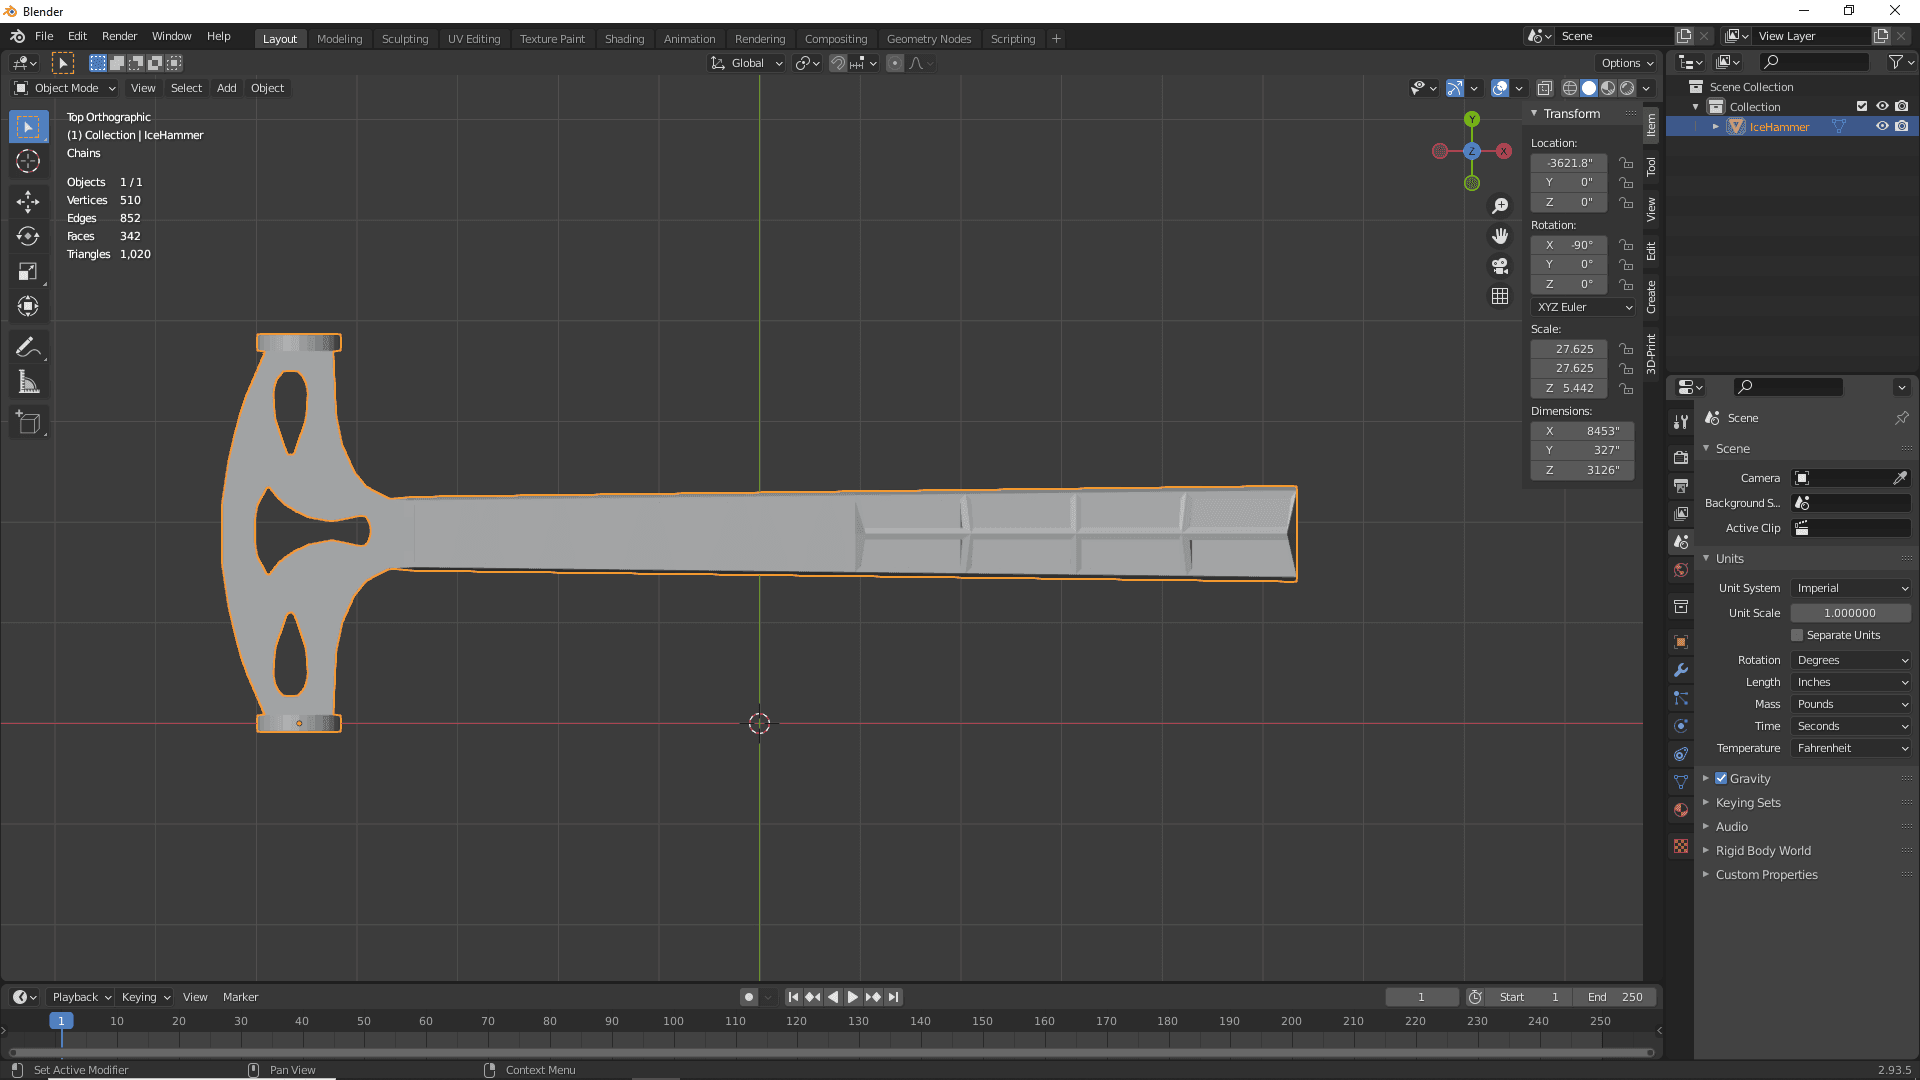This screenshot has height=1080, width=1920.
Task: Play the animation
Action: (x=853, y=997)
